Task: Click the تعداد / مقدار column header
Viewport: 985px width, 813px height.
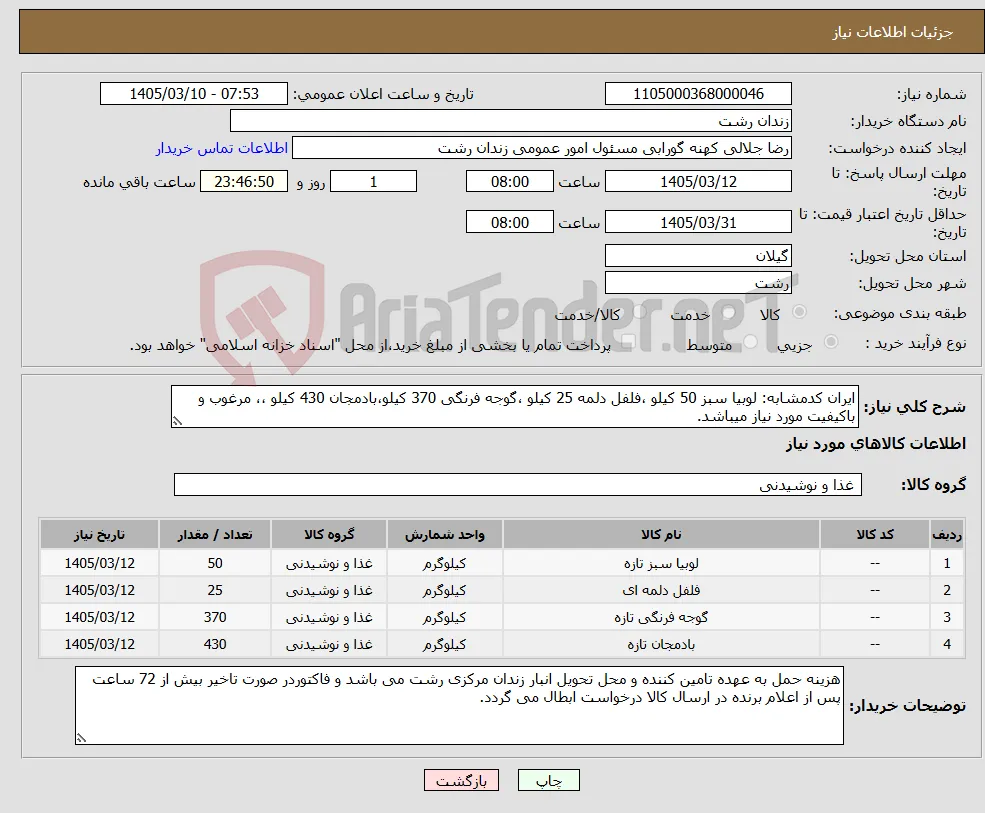Action: coord(215,535)
